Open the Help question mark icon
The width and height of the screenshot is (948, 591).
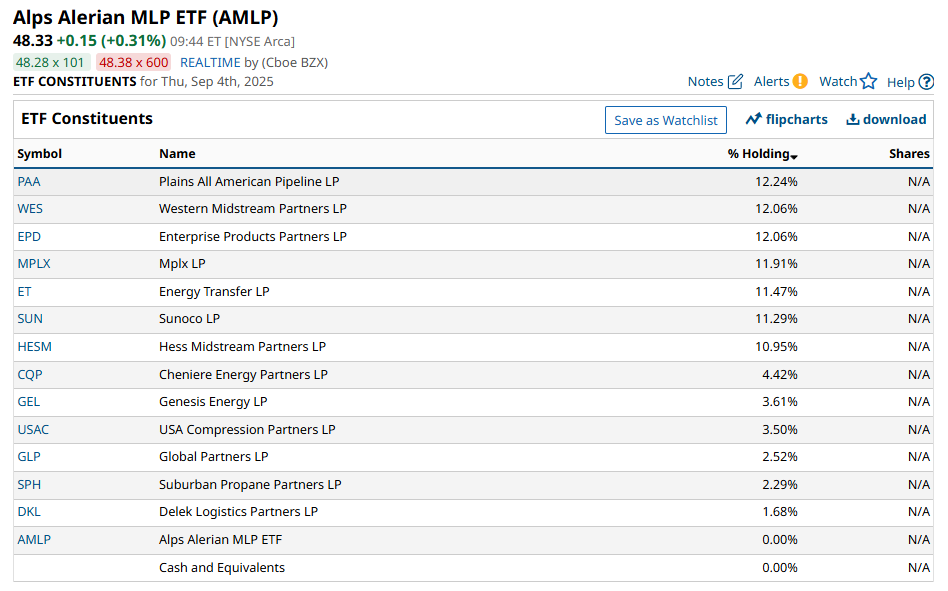(926, 82)
